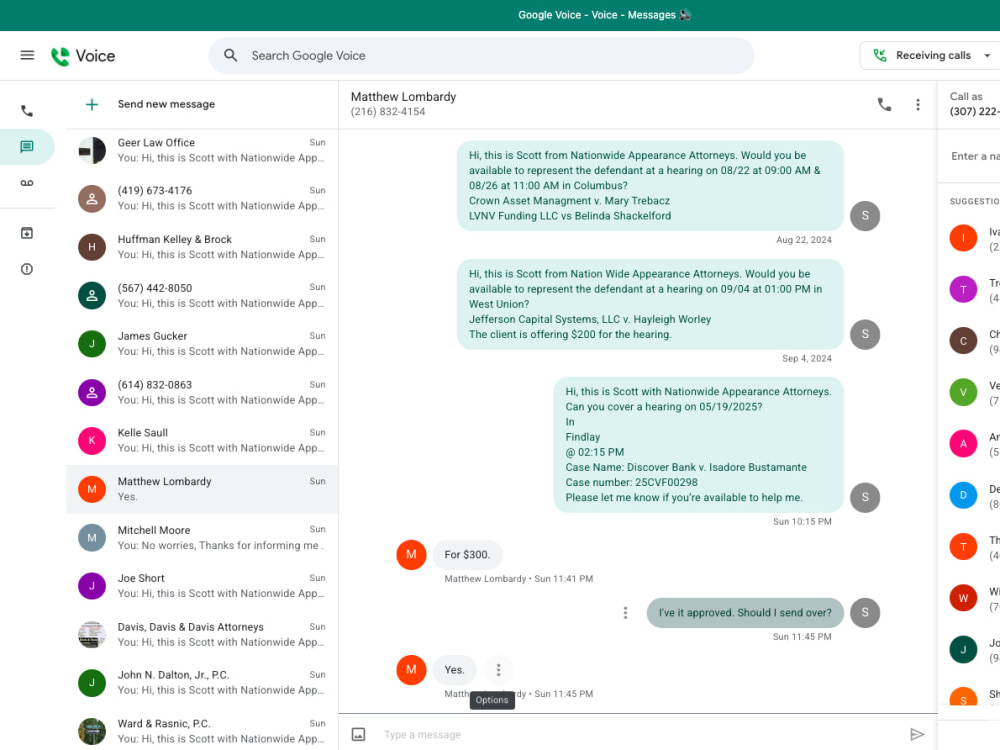Open the Archive section icon

click(27, 233)
